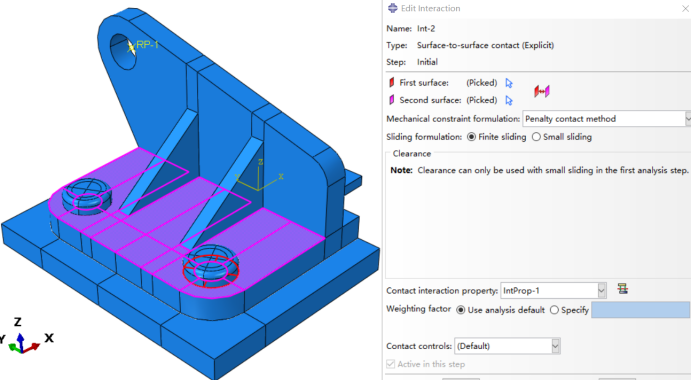This screenshot has height=380, width=691.
Task: Select the Finite sliding radio button
Action: click(471, 137)
